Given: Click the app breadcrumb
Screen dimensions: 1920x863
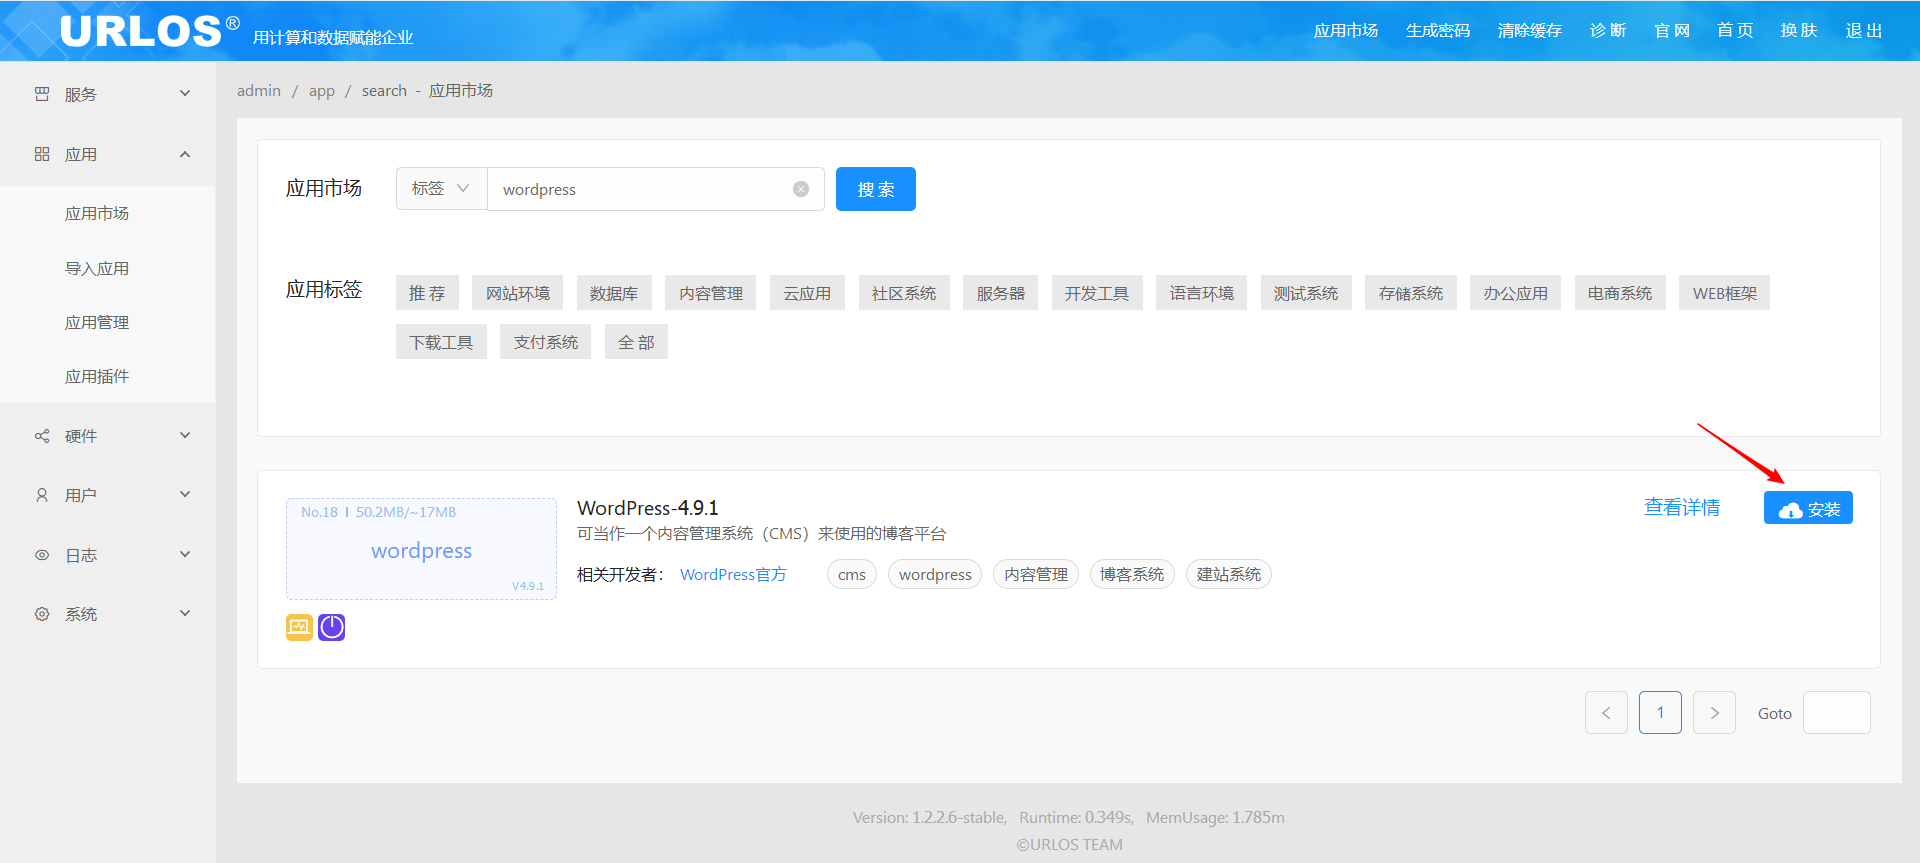Looking at the screenshot, I should tap(322, 91).
